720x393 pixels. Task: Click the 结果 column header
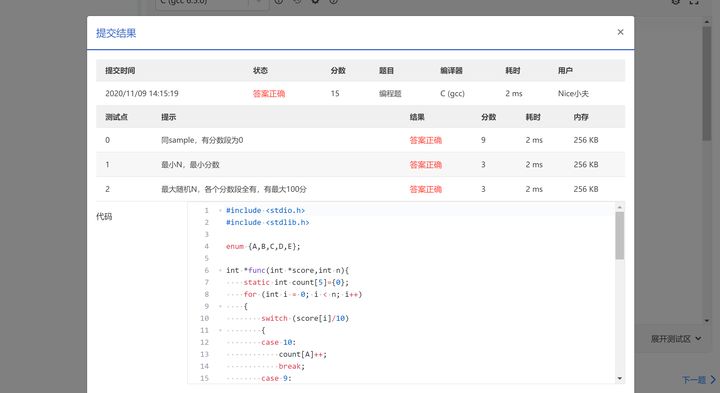tap(417, 117)
